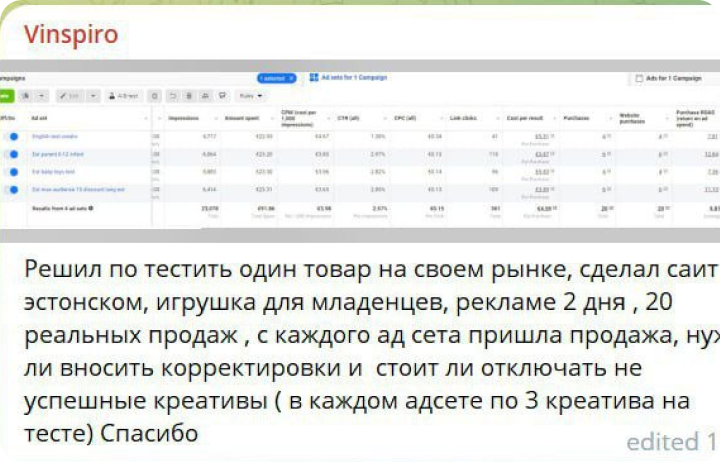
Task: Click the duplicate icon in the toolbar
Action: tap(25, 96)
